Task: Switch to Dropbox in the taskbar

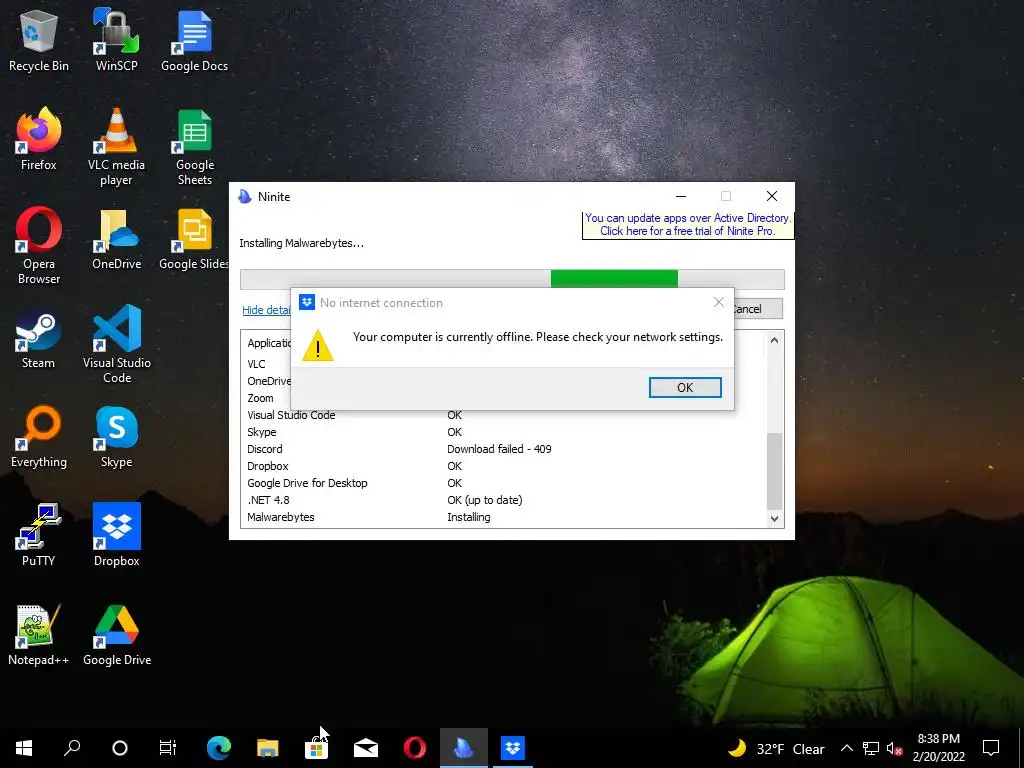Action: pyautogui.click(x=513, y=748)
